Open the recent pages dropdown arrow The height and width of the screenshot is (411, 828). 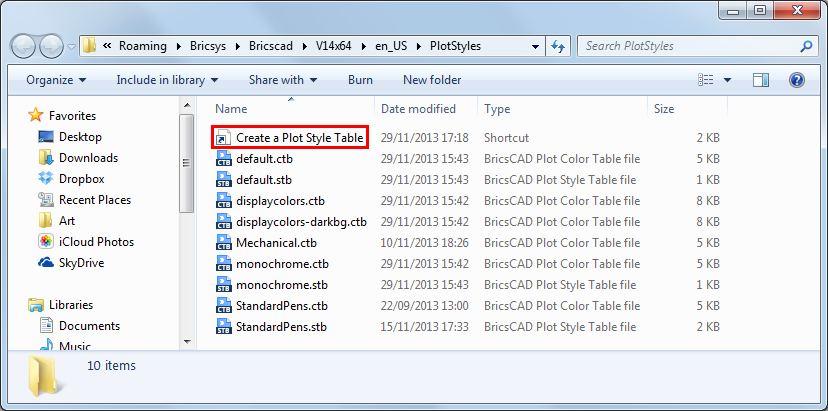[72, 47]
